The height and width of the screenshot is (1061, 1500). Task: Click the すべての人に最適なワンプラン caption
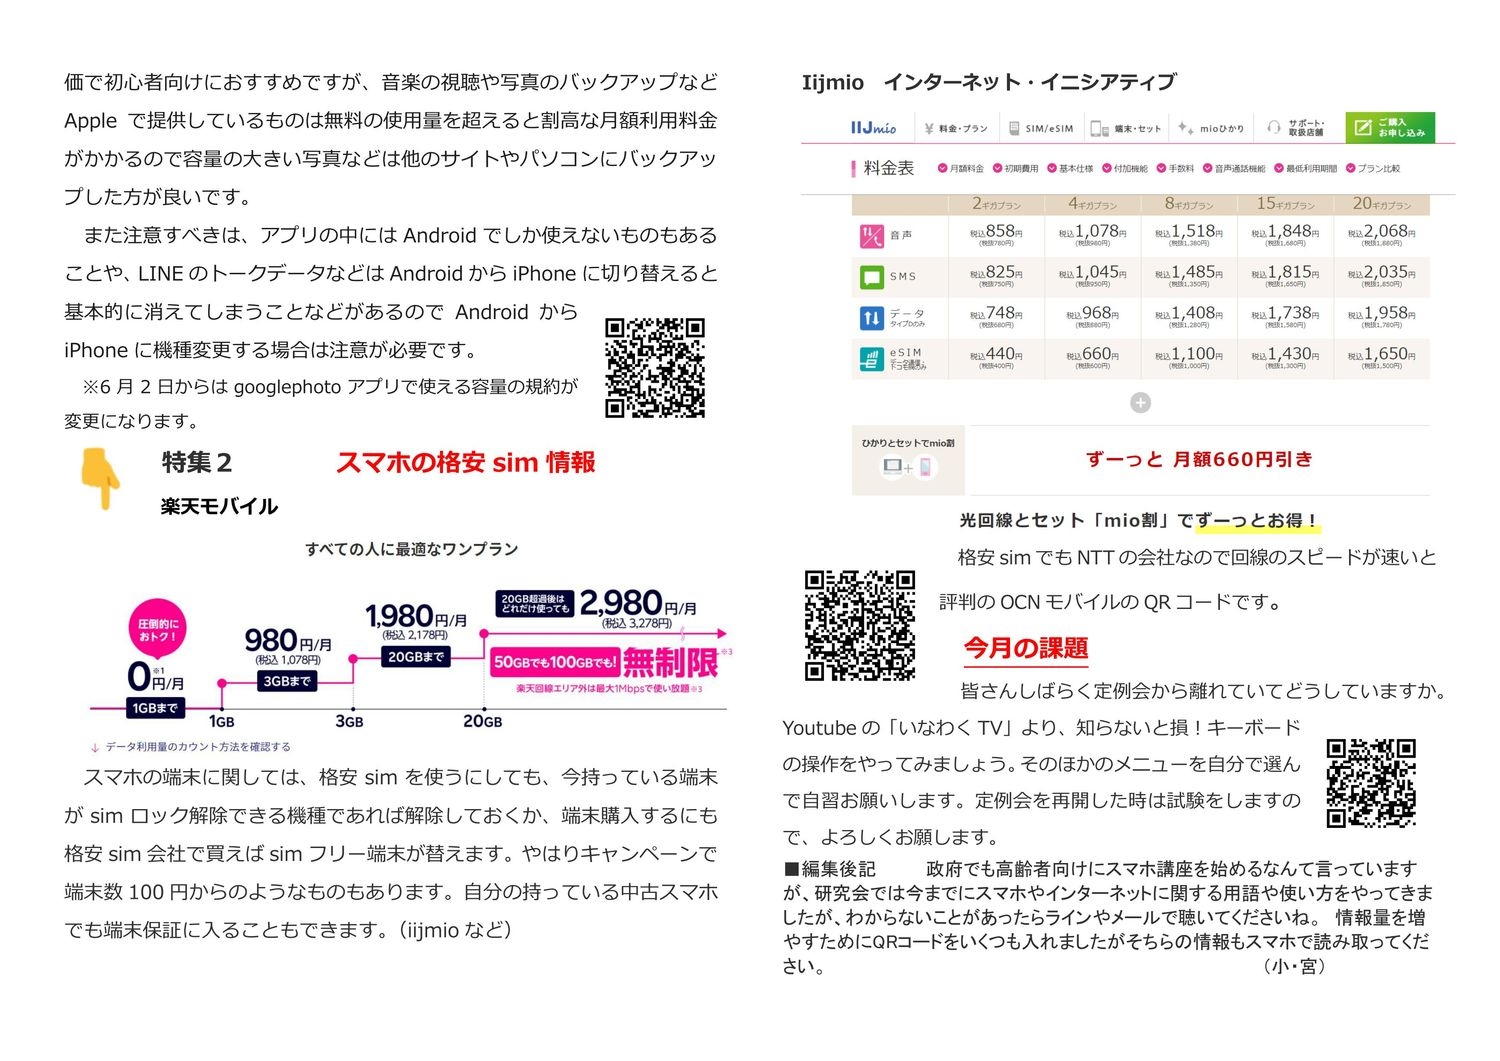(412, 549)
